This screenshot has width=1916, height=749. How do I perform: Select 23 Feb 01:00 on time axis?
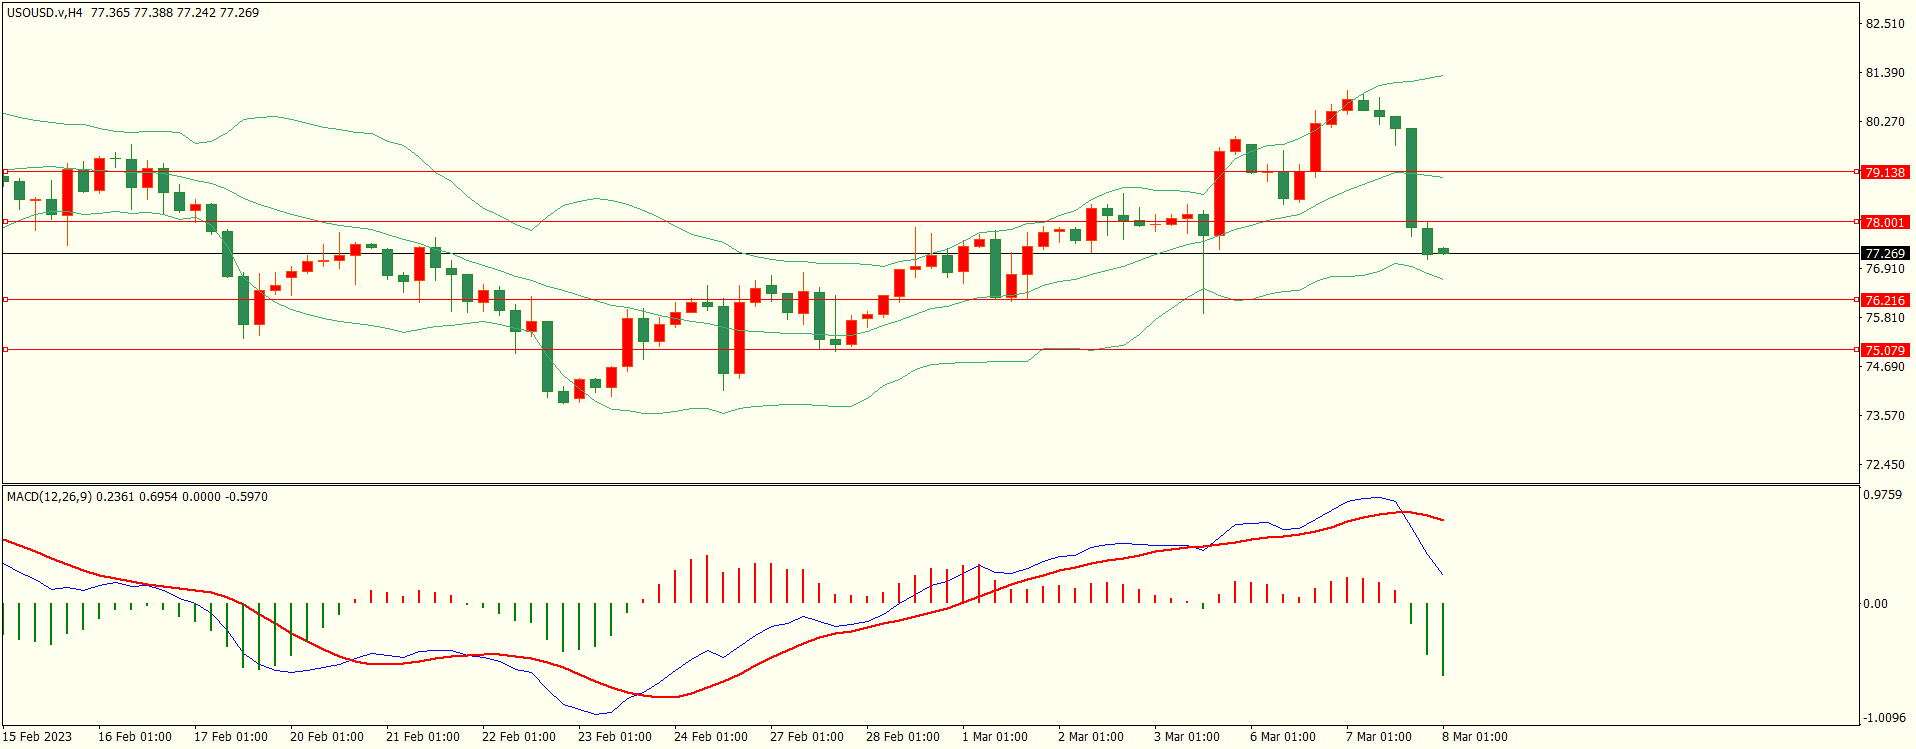pos(614,737)
